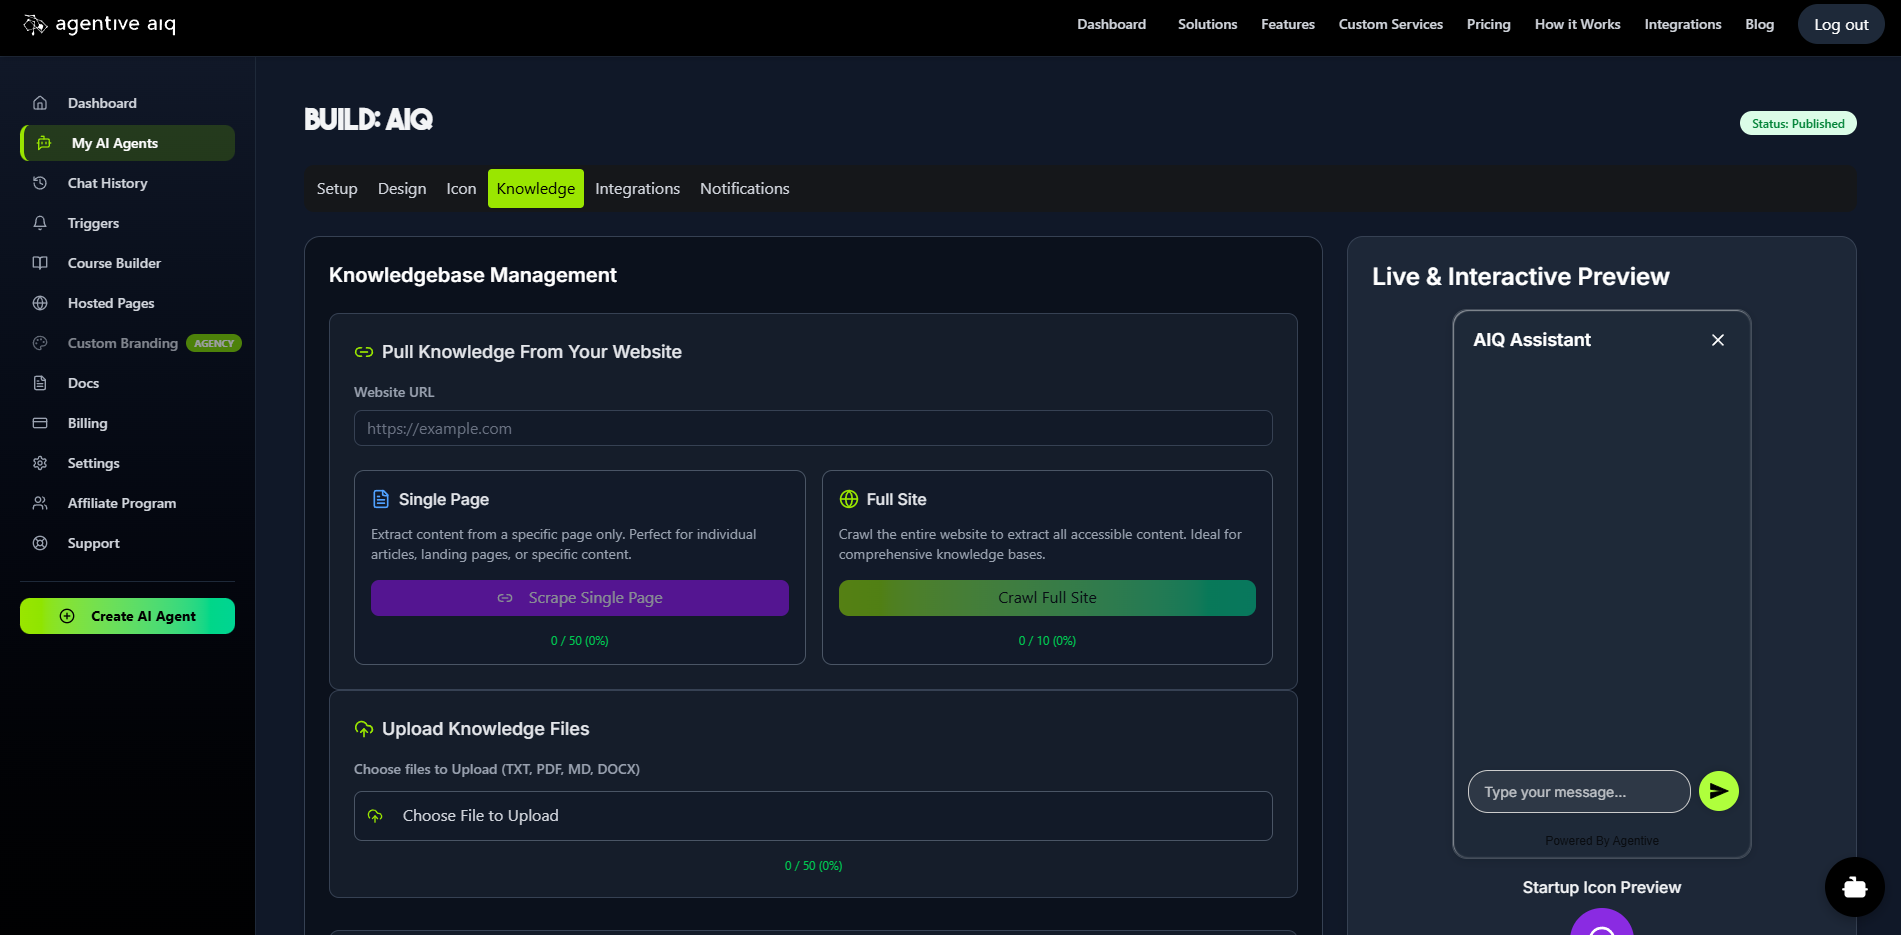Click the plus icon on Create AI Agent
Viewport: 1901px width, 935px height.
point(67,616)
